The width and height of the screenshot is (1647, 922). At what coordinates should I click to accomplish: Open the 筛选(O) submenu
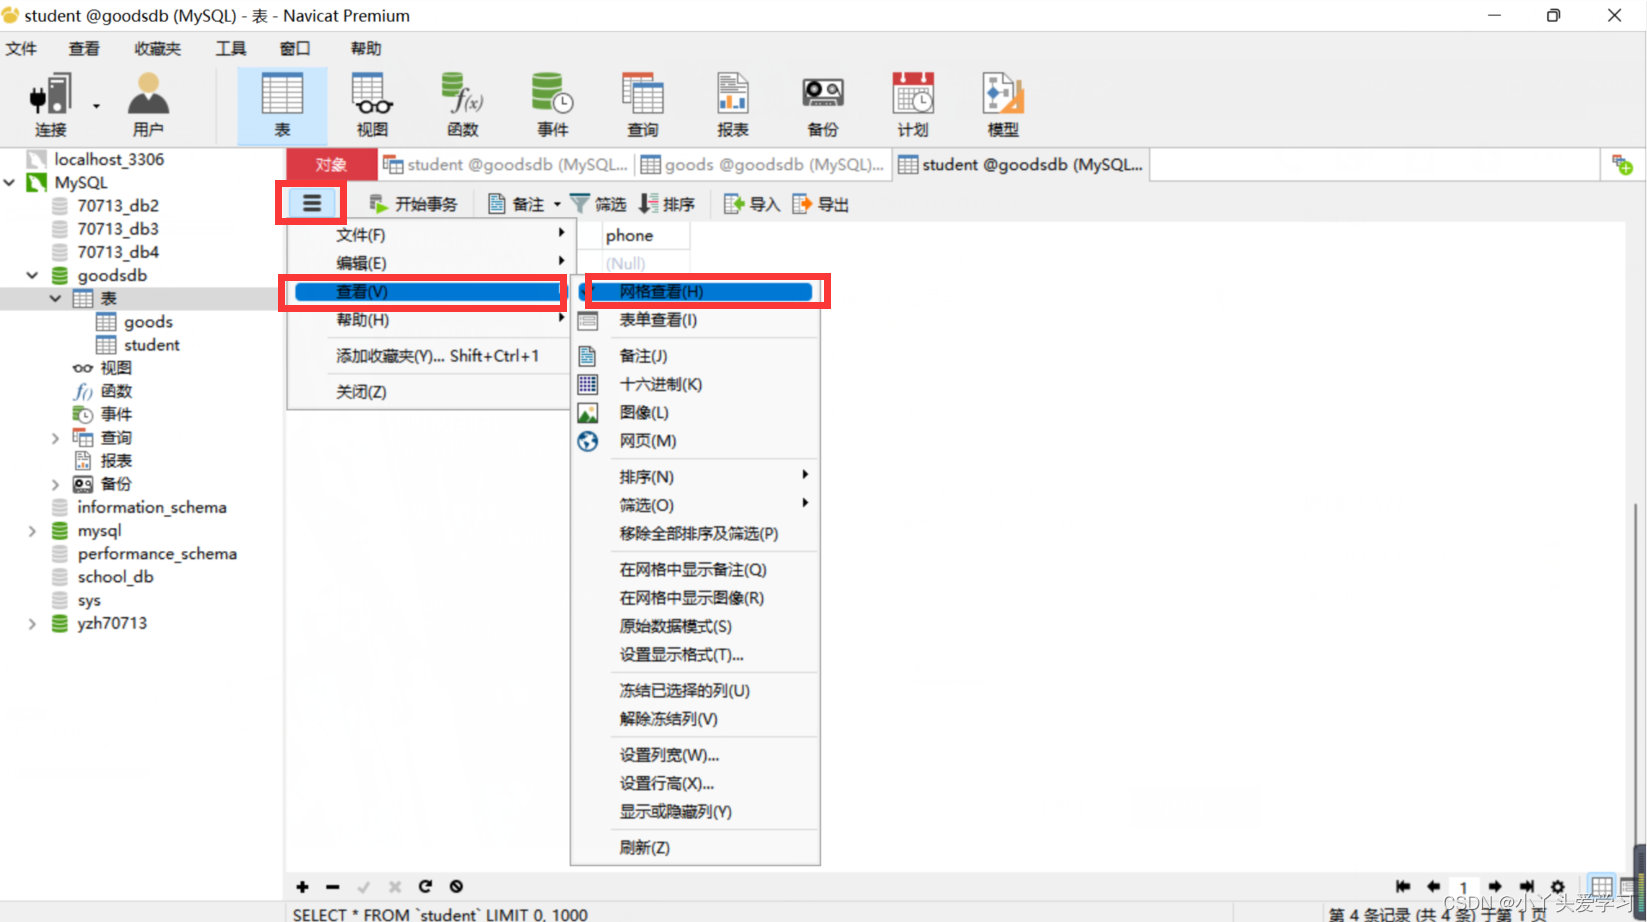coord(696,505)
